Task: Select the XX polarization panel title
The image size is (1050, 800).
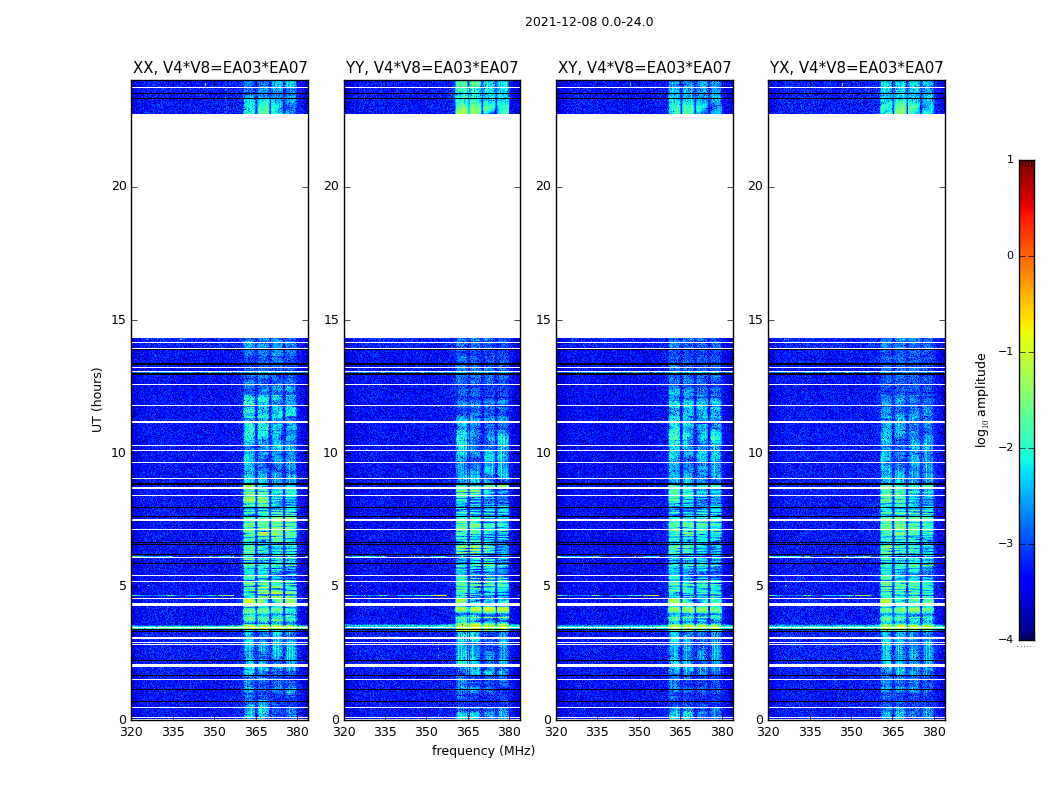Action: point(220,68)
